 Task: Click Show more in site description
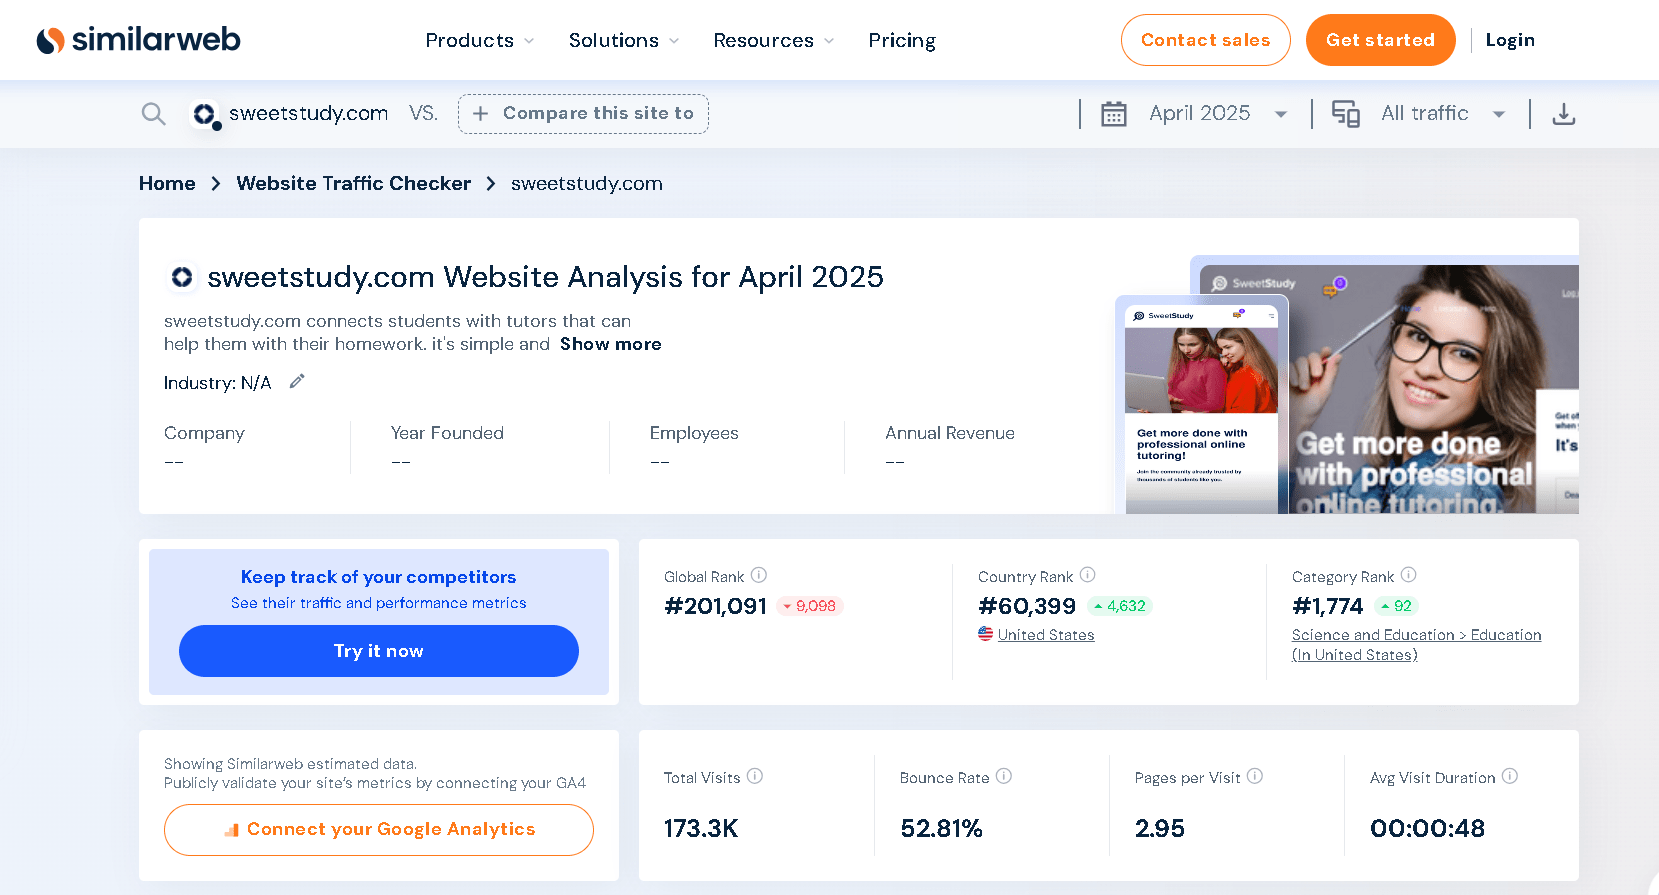610,344
